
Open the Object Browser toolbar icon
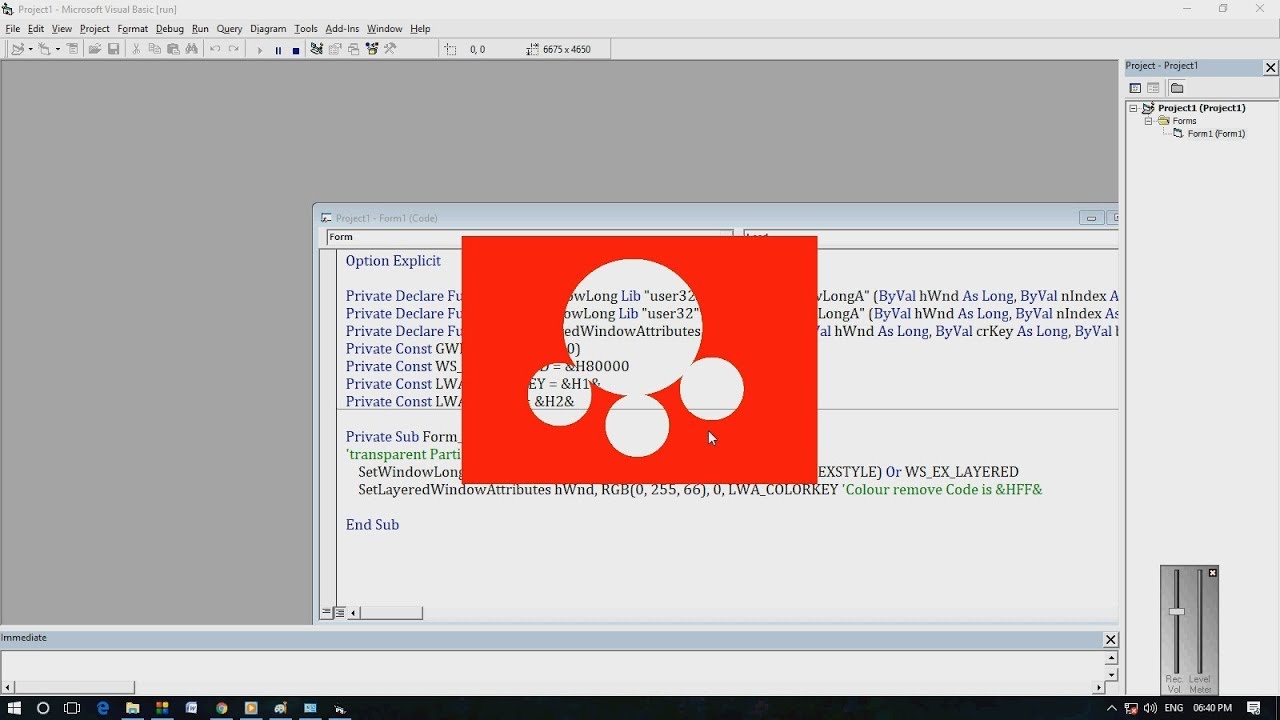(x=372, y=49)
